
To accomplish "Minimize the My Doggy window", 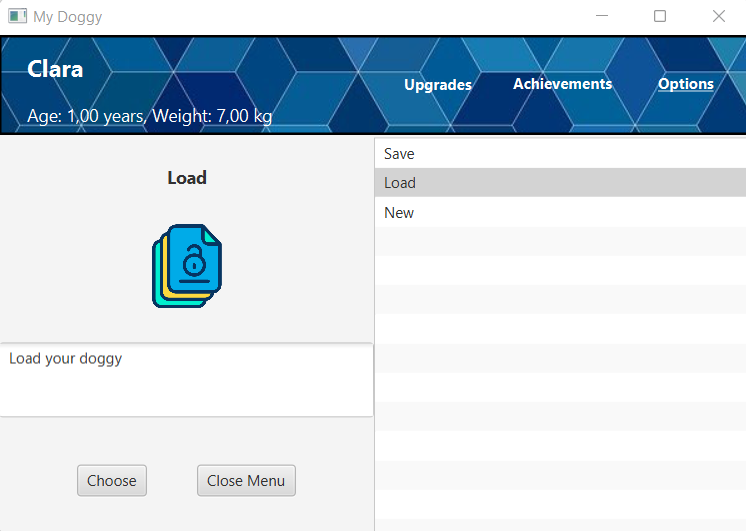I will point(601,16).
